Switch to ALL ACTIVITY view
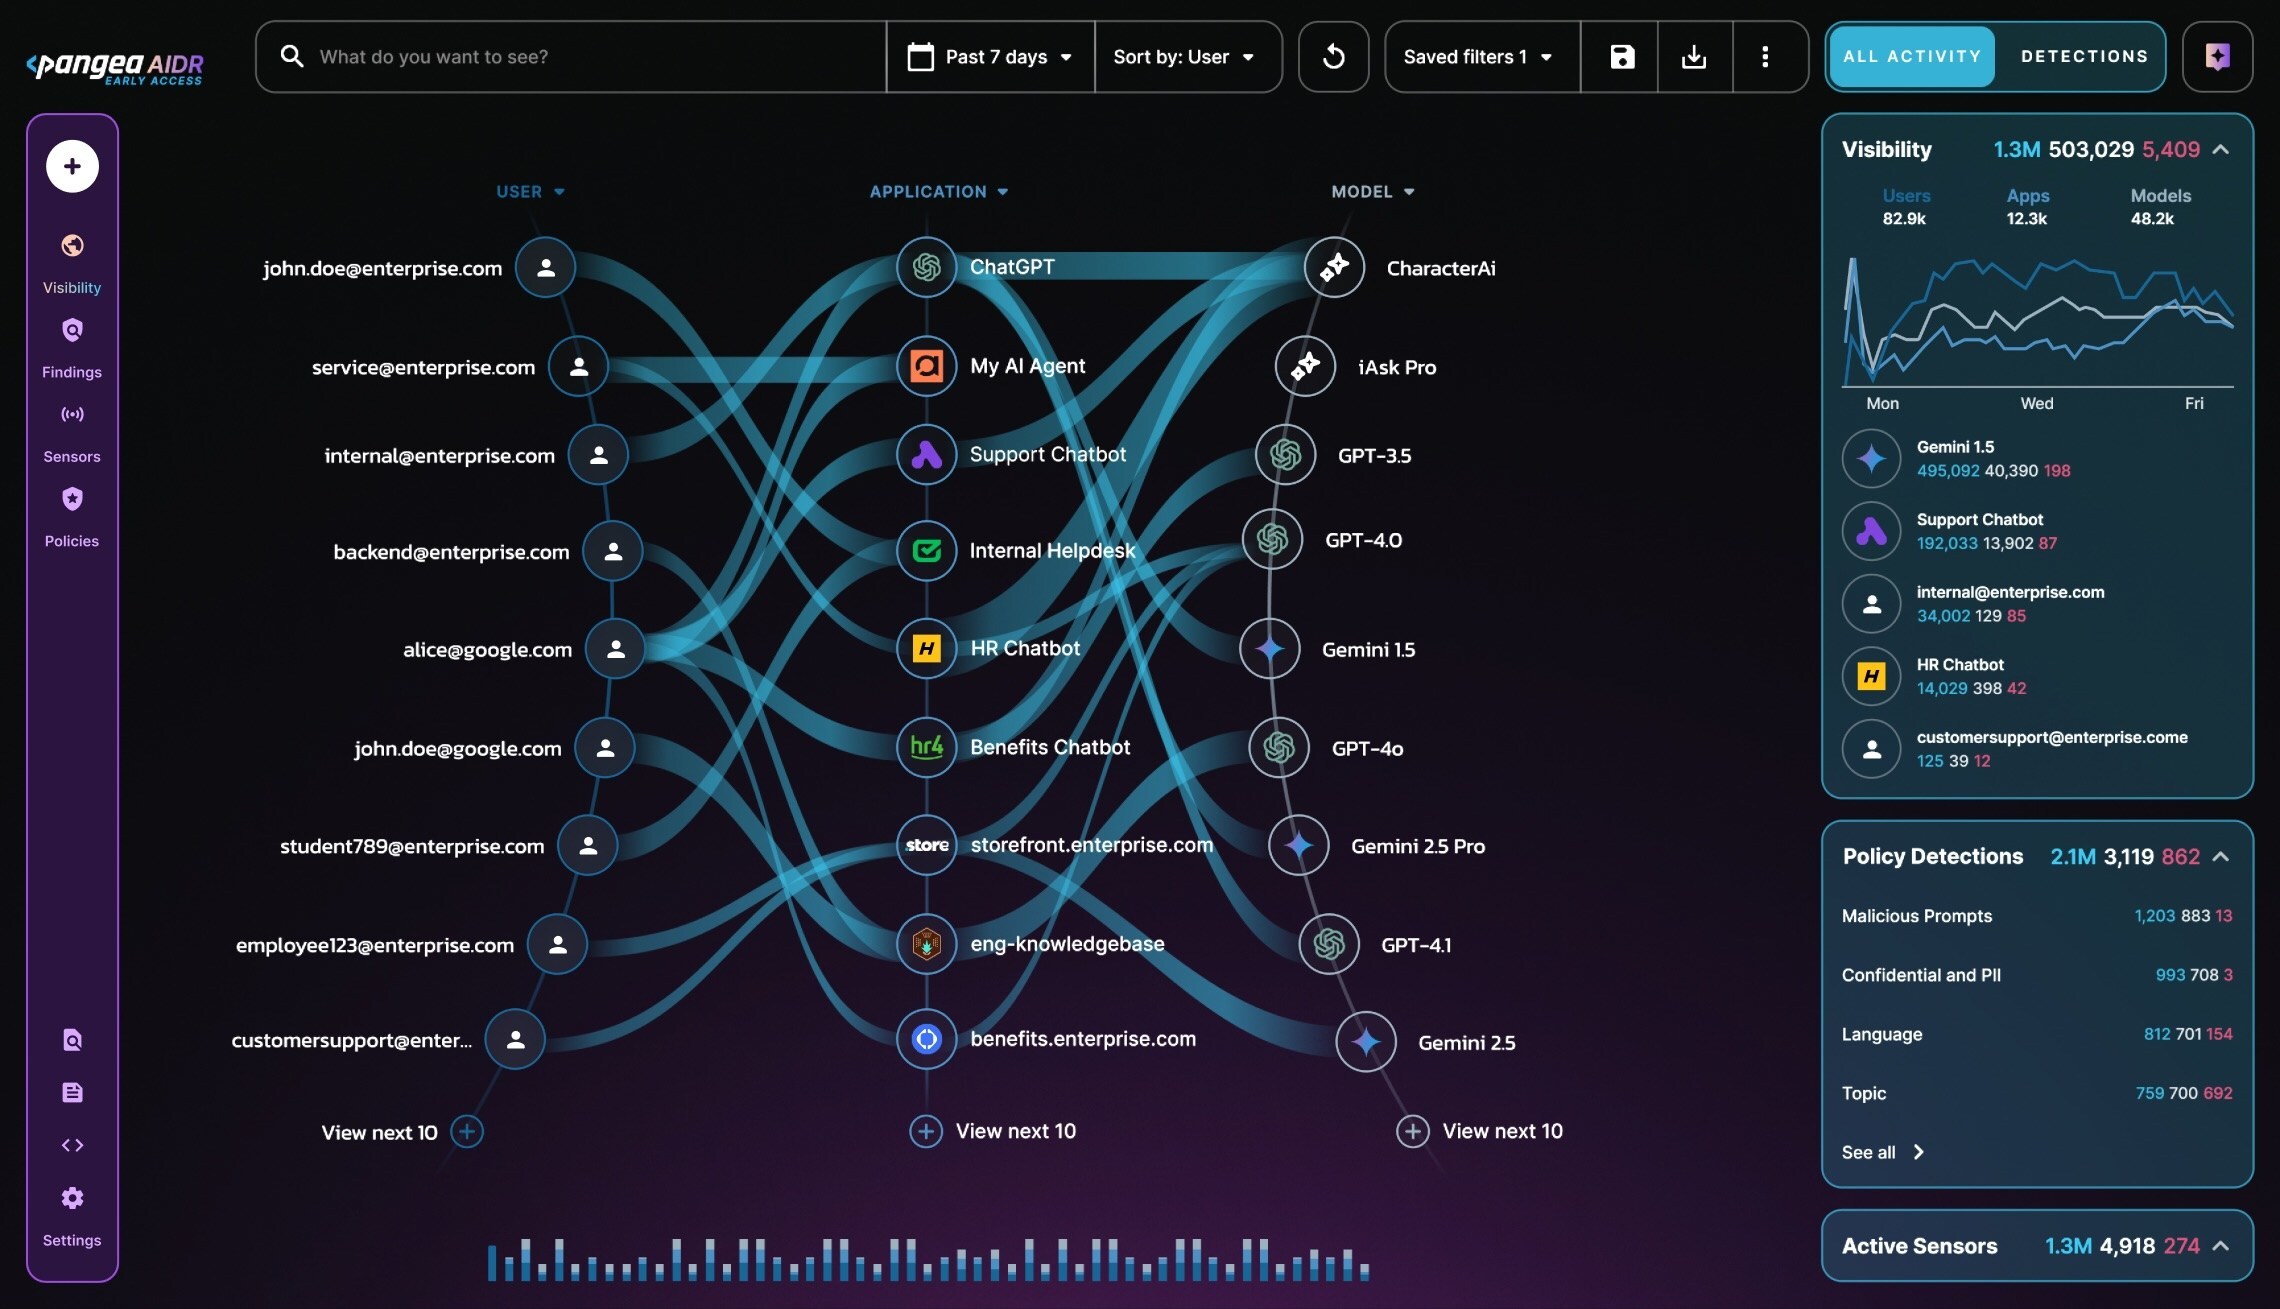The image size is (2280, 1309). [1911, 57]
